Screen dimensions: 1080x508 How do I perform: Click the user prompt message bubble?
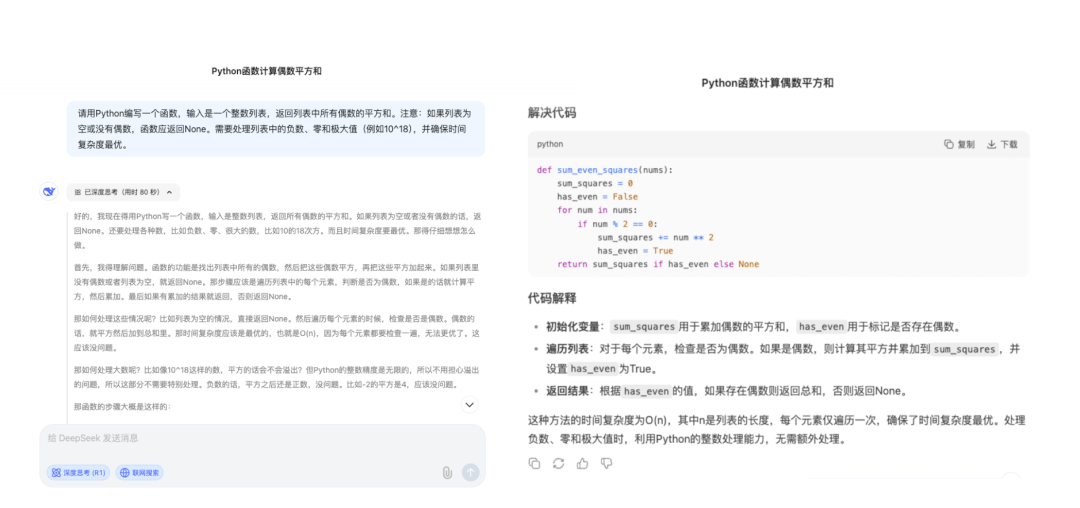click(276, 129)
